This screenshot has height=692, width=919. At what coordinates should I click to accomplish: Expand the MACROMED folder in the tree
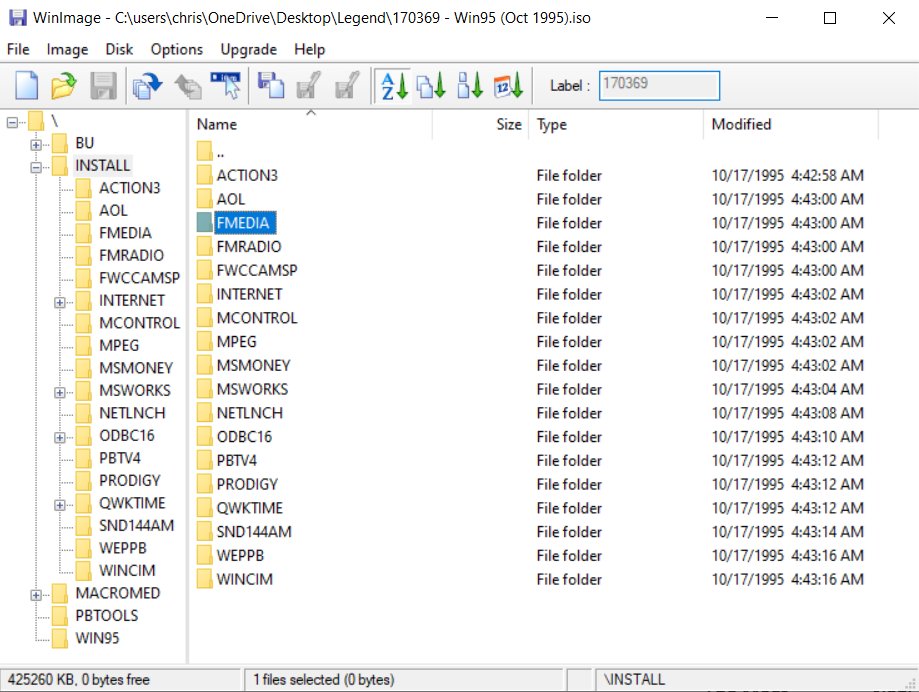pos(36,595)
